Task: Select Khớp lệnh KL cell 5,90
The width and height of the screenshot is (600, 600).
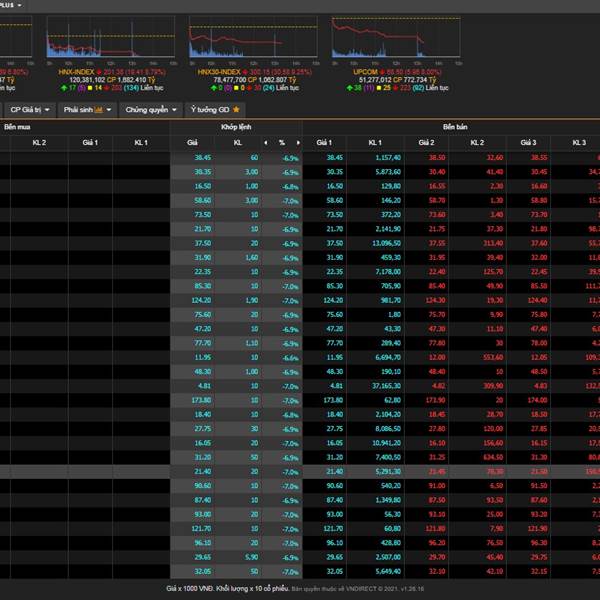Action: pos(251,557)
